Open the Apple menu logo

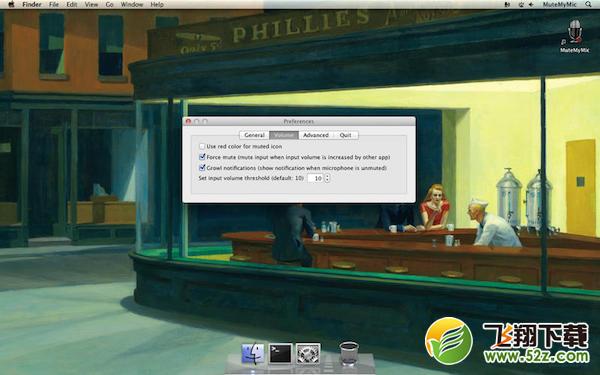click(11, 5)
